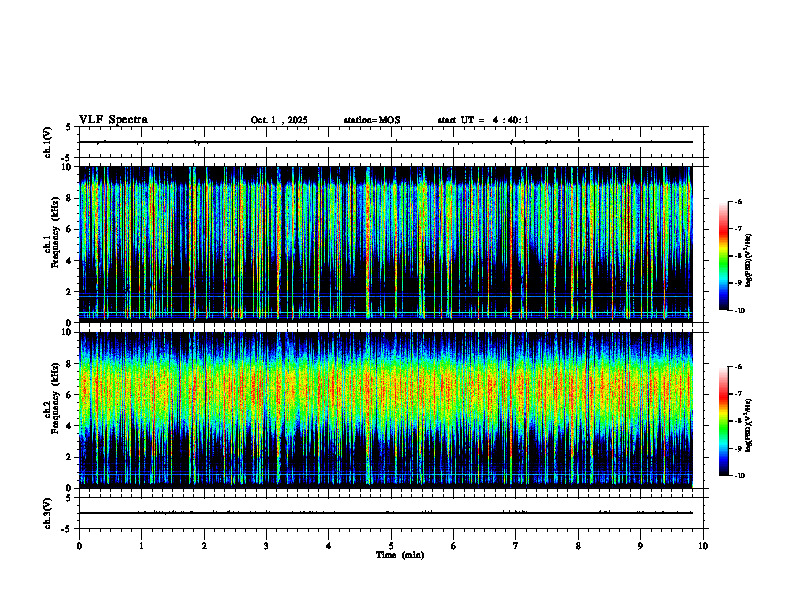
Task: Click the 'station=MOS' label
Action: [x=372, y=120]
